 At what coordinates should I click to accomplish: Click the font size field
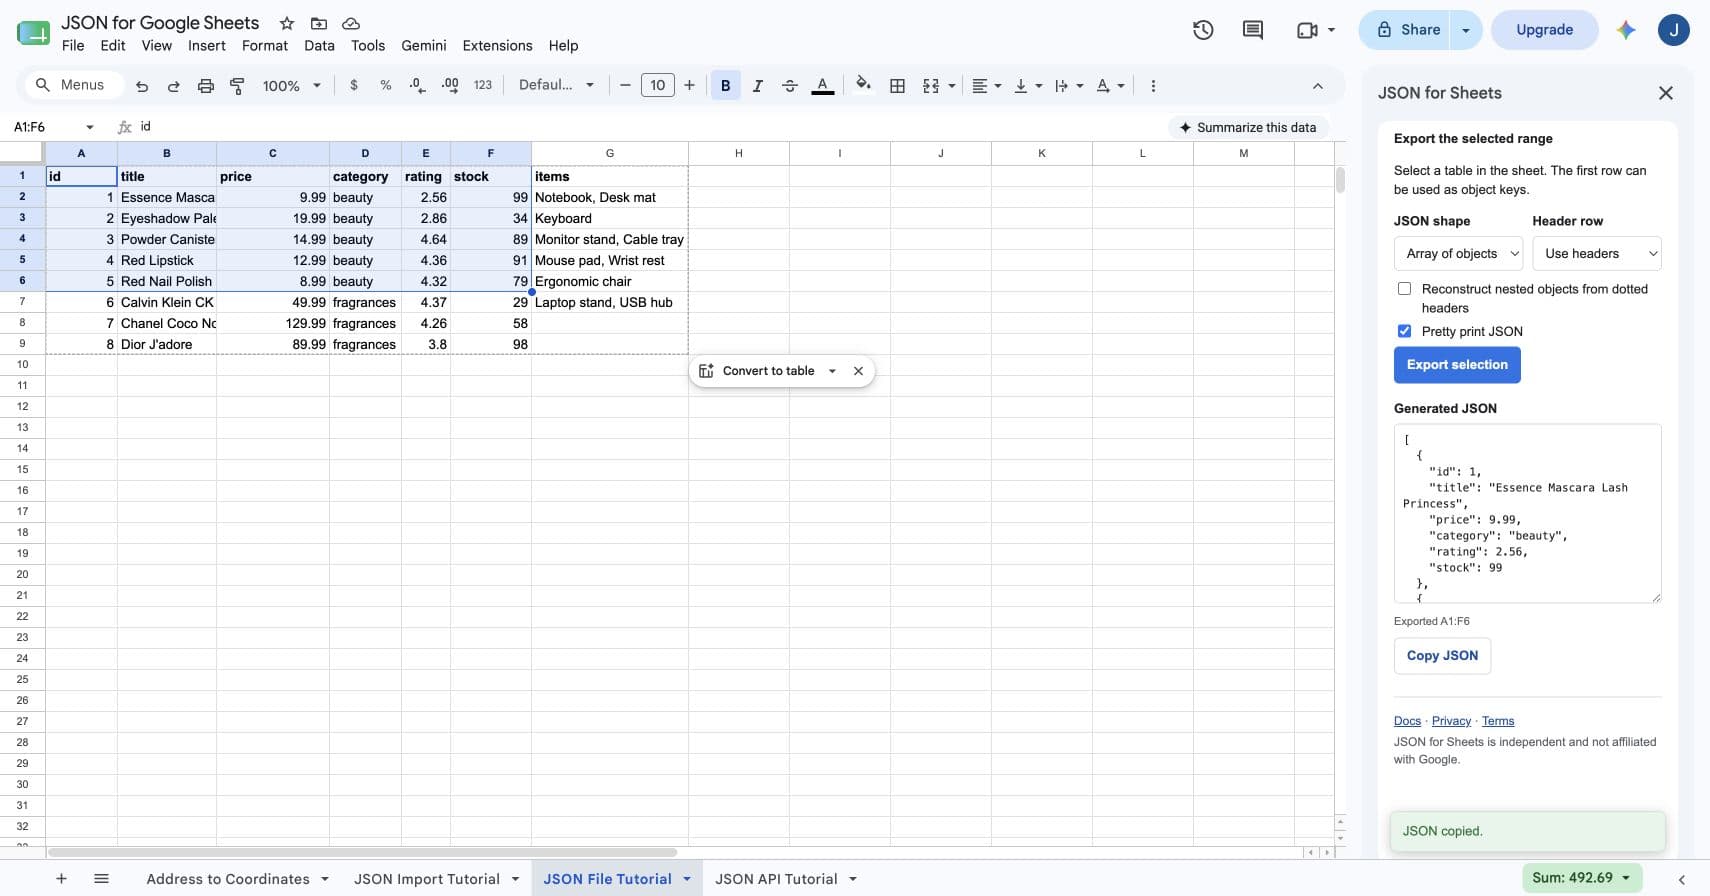coord(657,86)
